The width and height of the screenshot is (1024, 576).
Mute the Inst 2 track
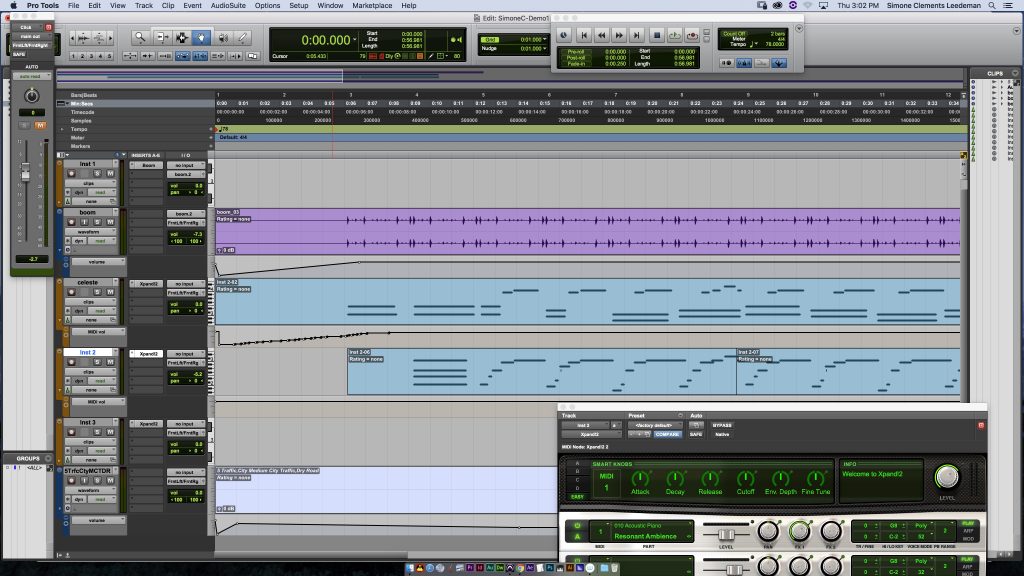coord(110,362)
